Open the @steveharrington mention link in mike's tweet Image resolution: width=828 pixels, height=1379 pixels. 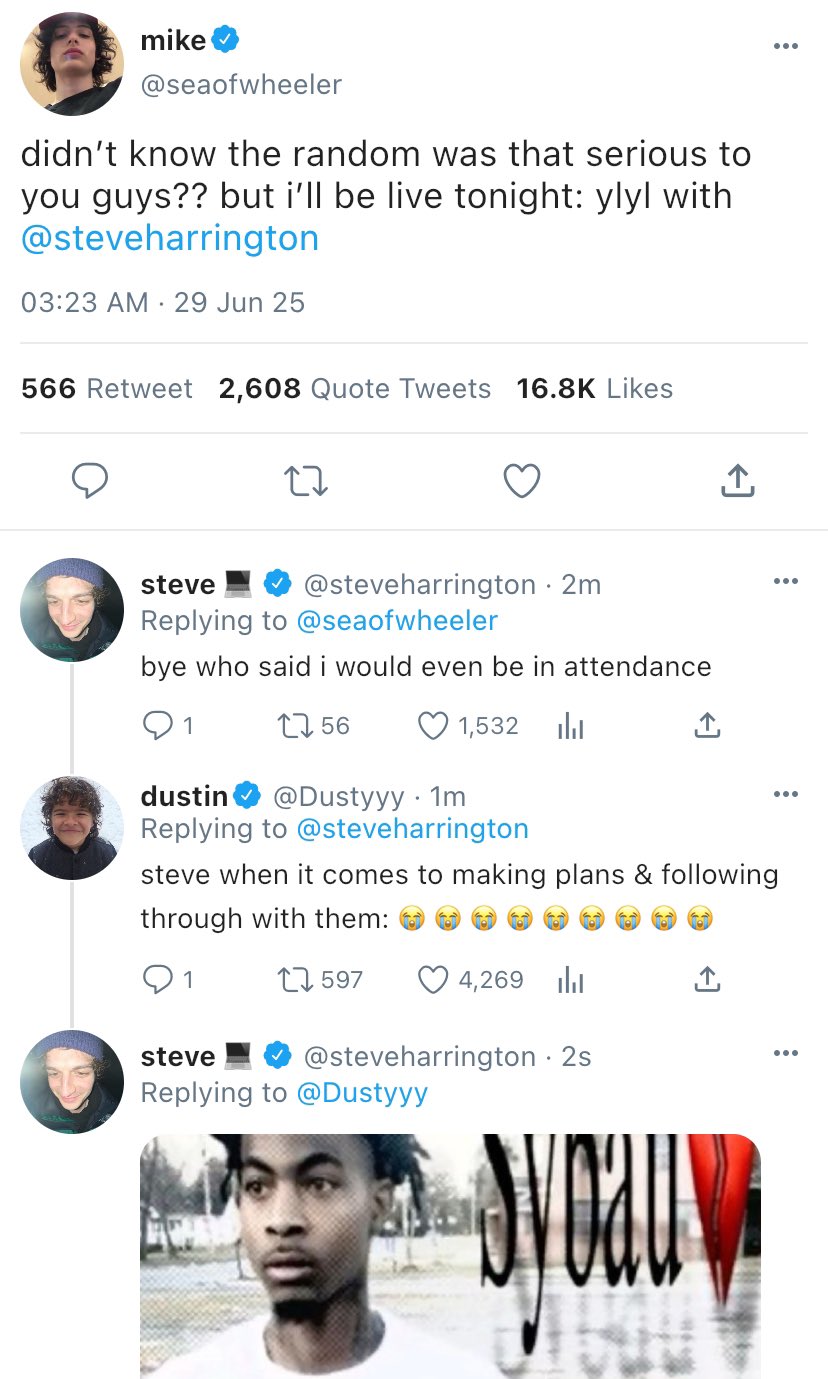[170, 238]
